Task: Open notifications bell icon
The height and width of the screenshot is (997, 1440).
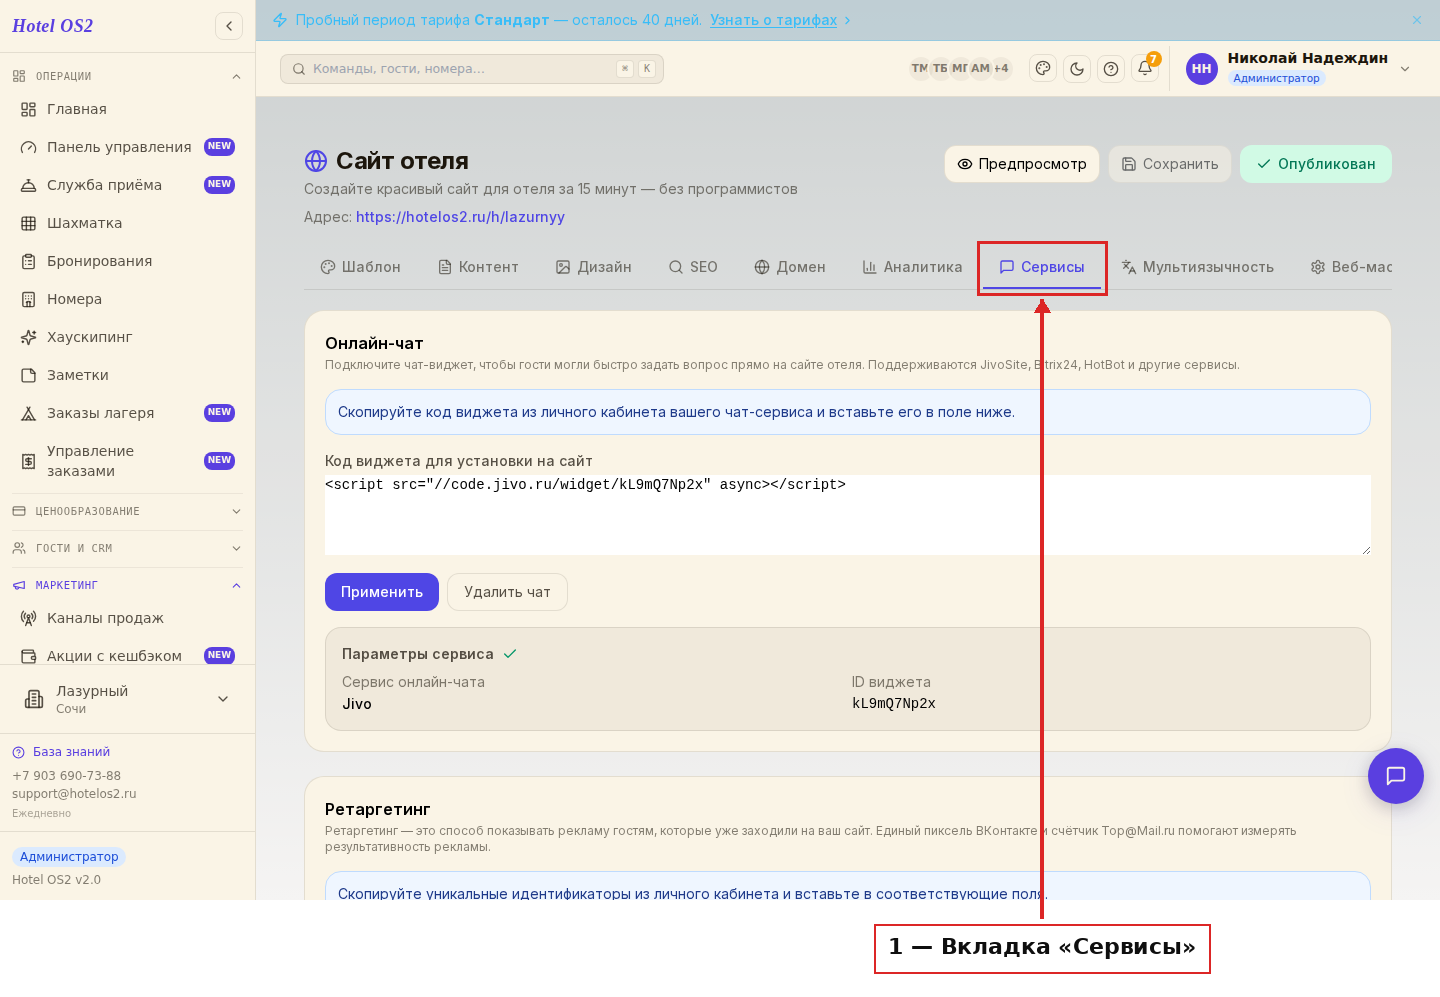Action: pos(1145,69)
